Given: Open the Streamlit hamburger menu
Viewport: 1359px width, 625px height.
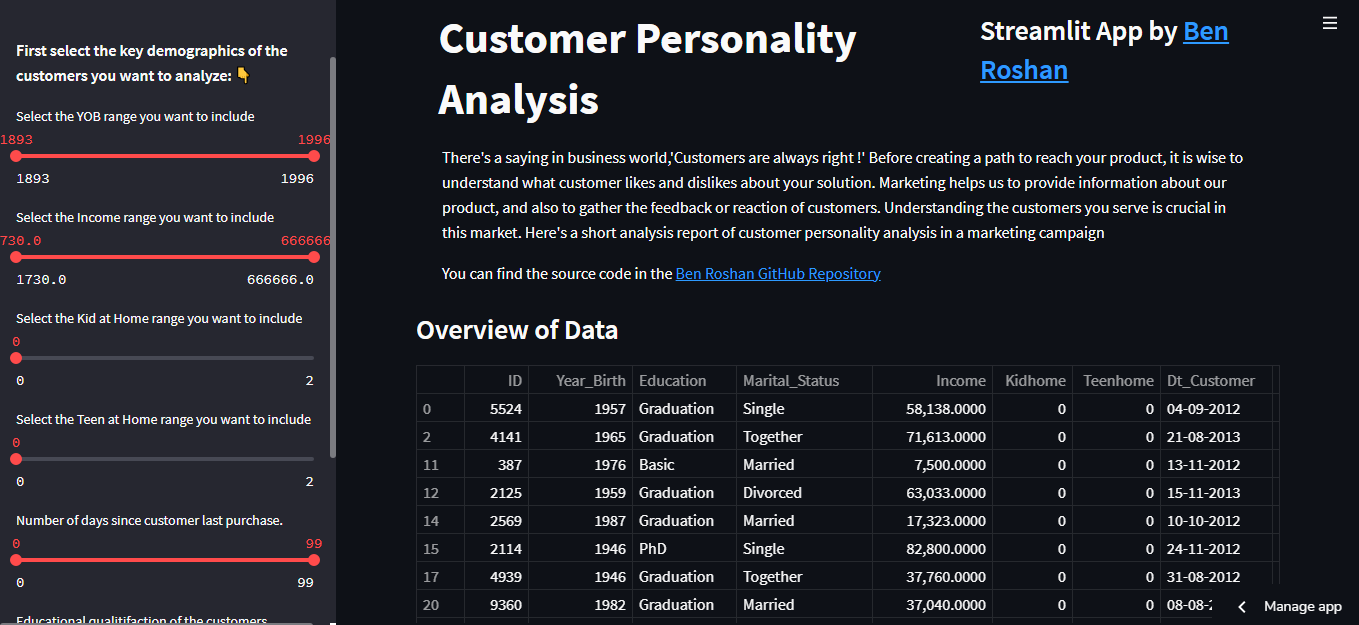Looking at the screenshot, I should (1329, 22).
